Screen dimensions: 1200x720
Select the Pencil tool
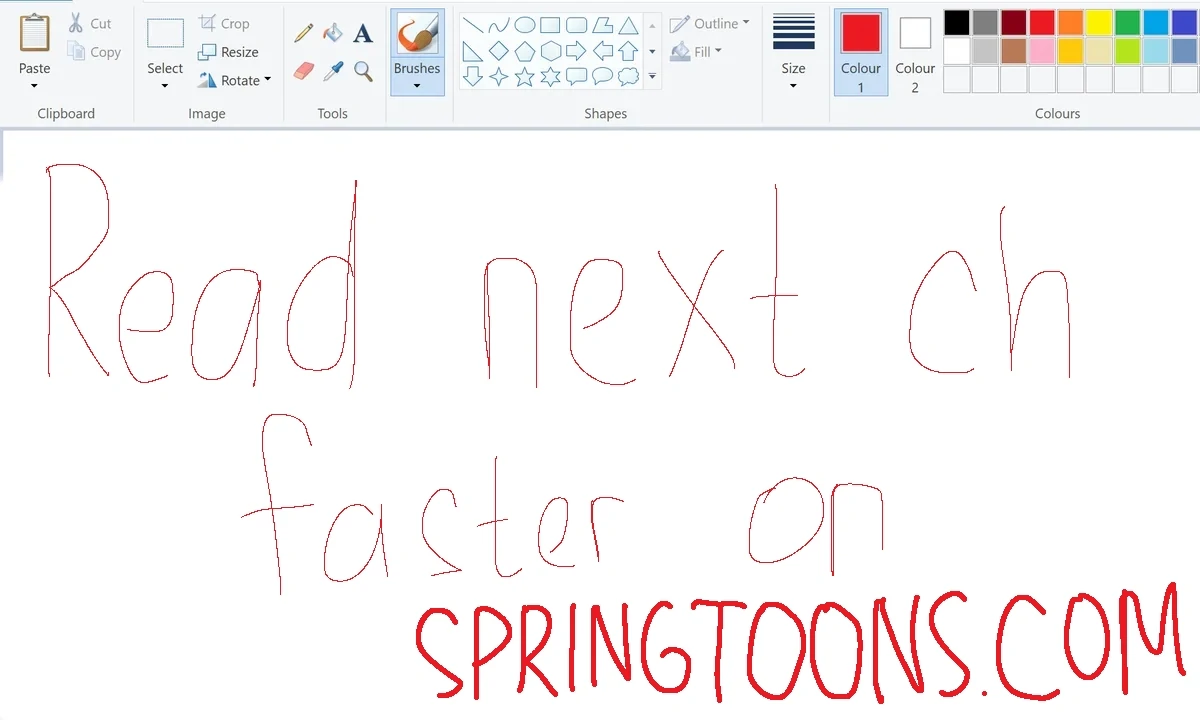tap(303, 34)
